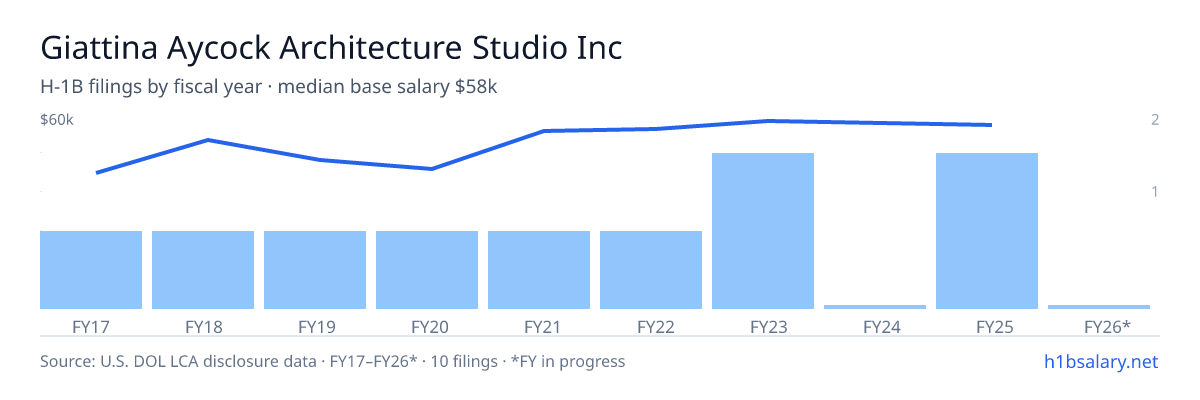The width and height of the screenshot is (1200, 400).
Task: Select the FY18 filings bar
Action: coord(203,270)
